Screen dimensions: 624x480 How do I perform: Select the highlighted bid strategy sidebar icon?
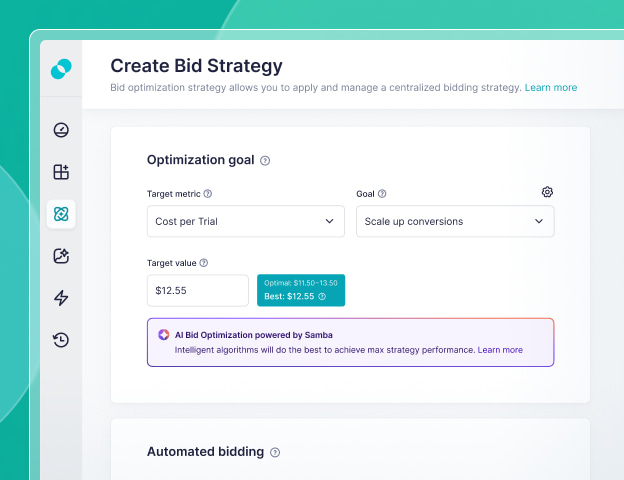coord(61,214)
